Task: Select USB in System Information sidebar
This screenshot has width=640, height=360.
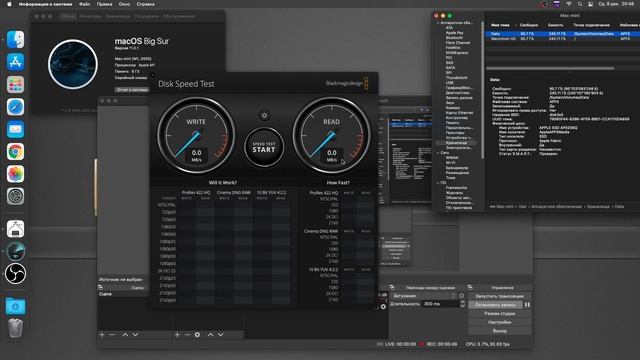Action: point(449,82)
